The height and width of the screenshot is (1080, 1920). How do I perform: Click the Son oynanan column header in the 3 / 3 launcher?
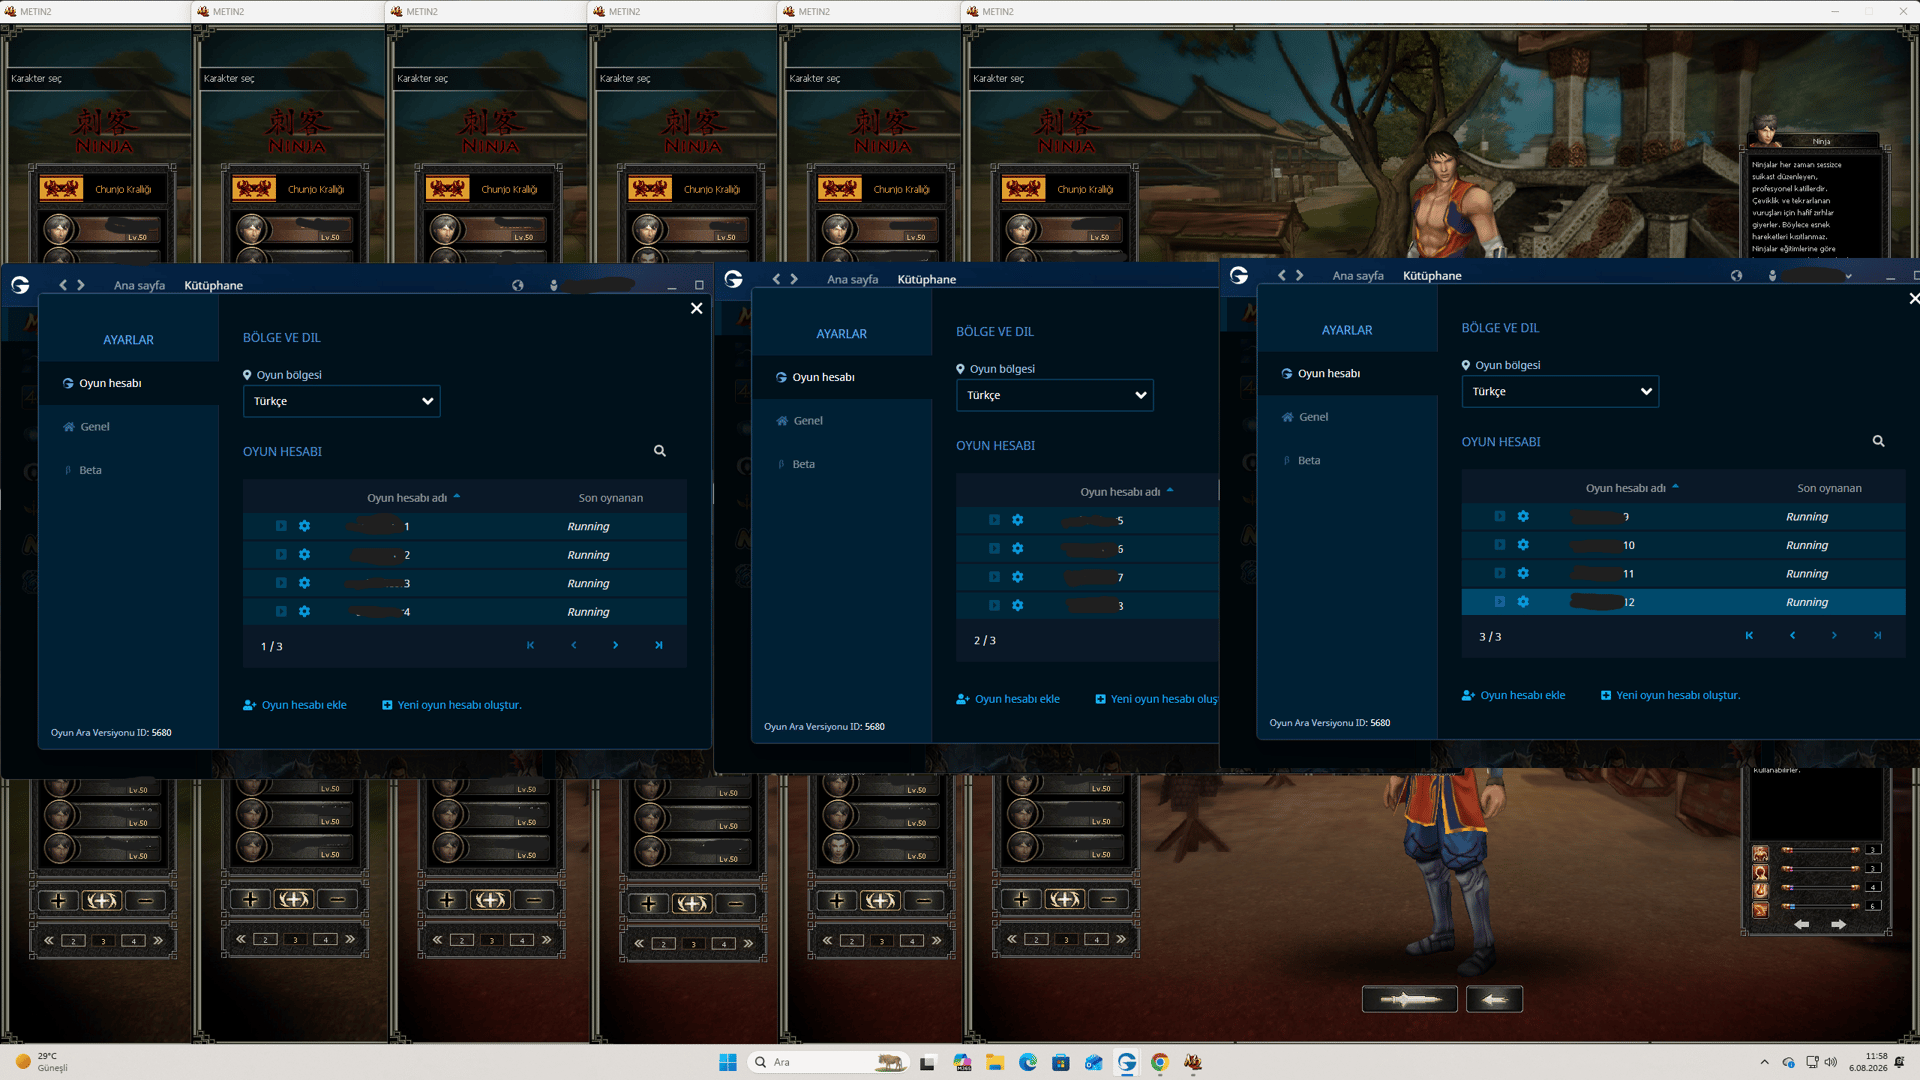click(x=1829, y=488)
